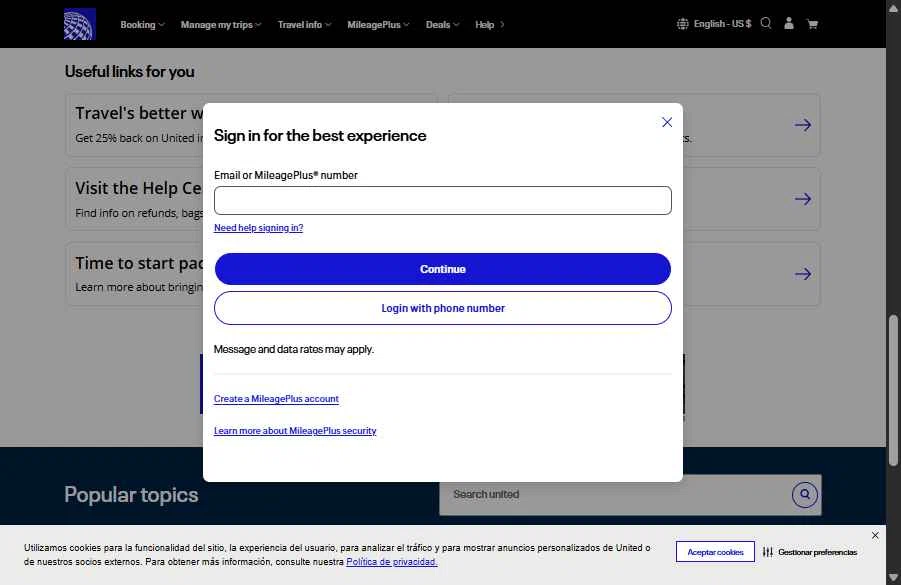901x585 pixels.
Task: Click the page vertical scrollbar thumb
Action: (x=893, y=391)
